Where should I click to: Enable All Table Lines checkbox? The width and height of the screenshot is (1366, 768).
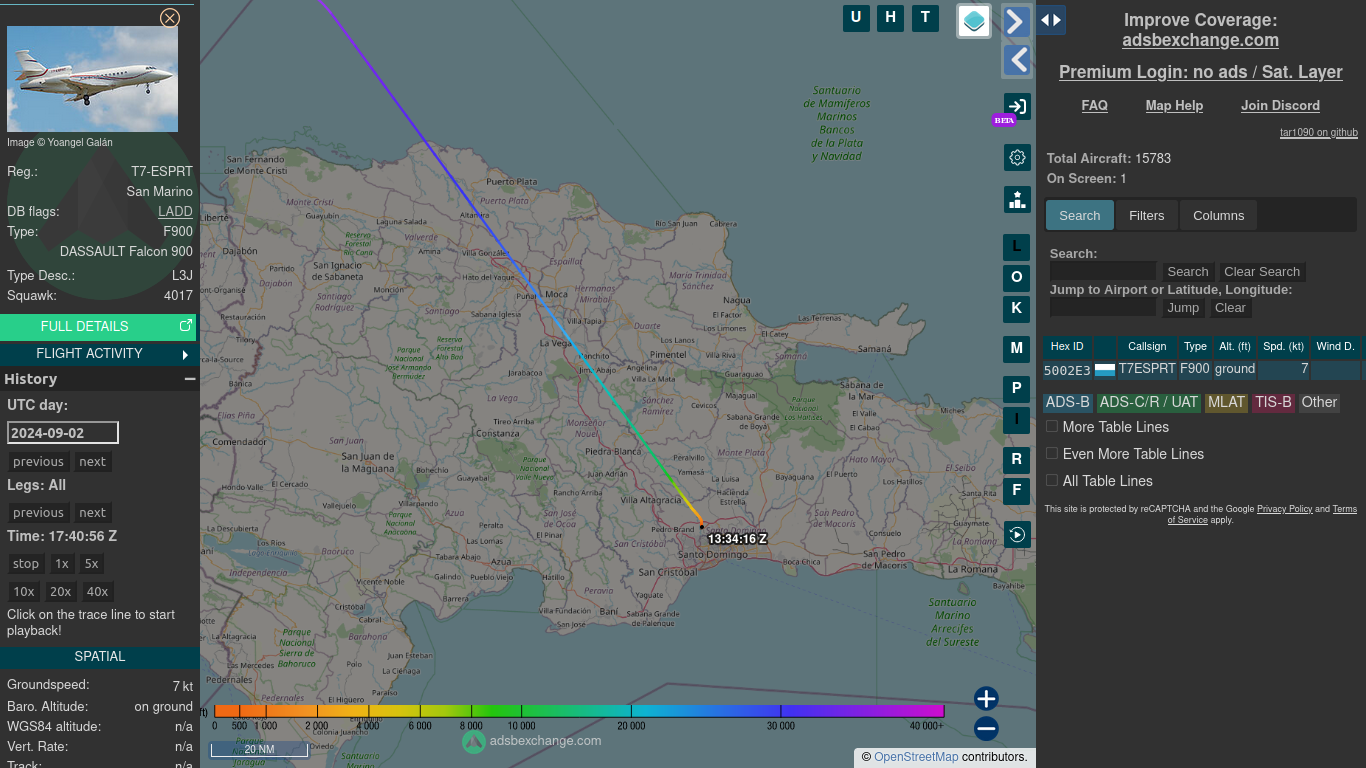1052,480
